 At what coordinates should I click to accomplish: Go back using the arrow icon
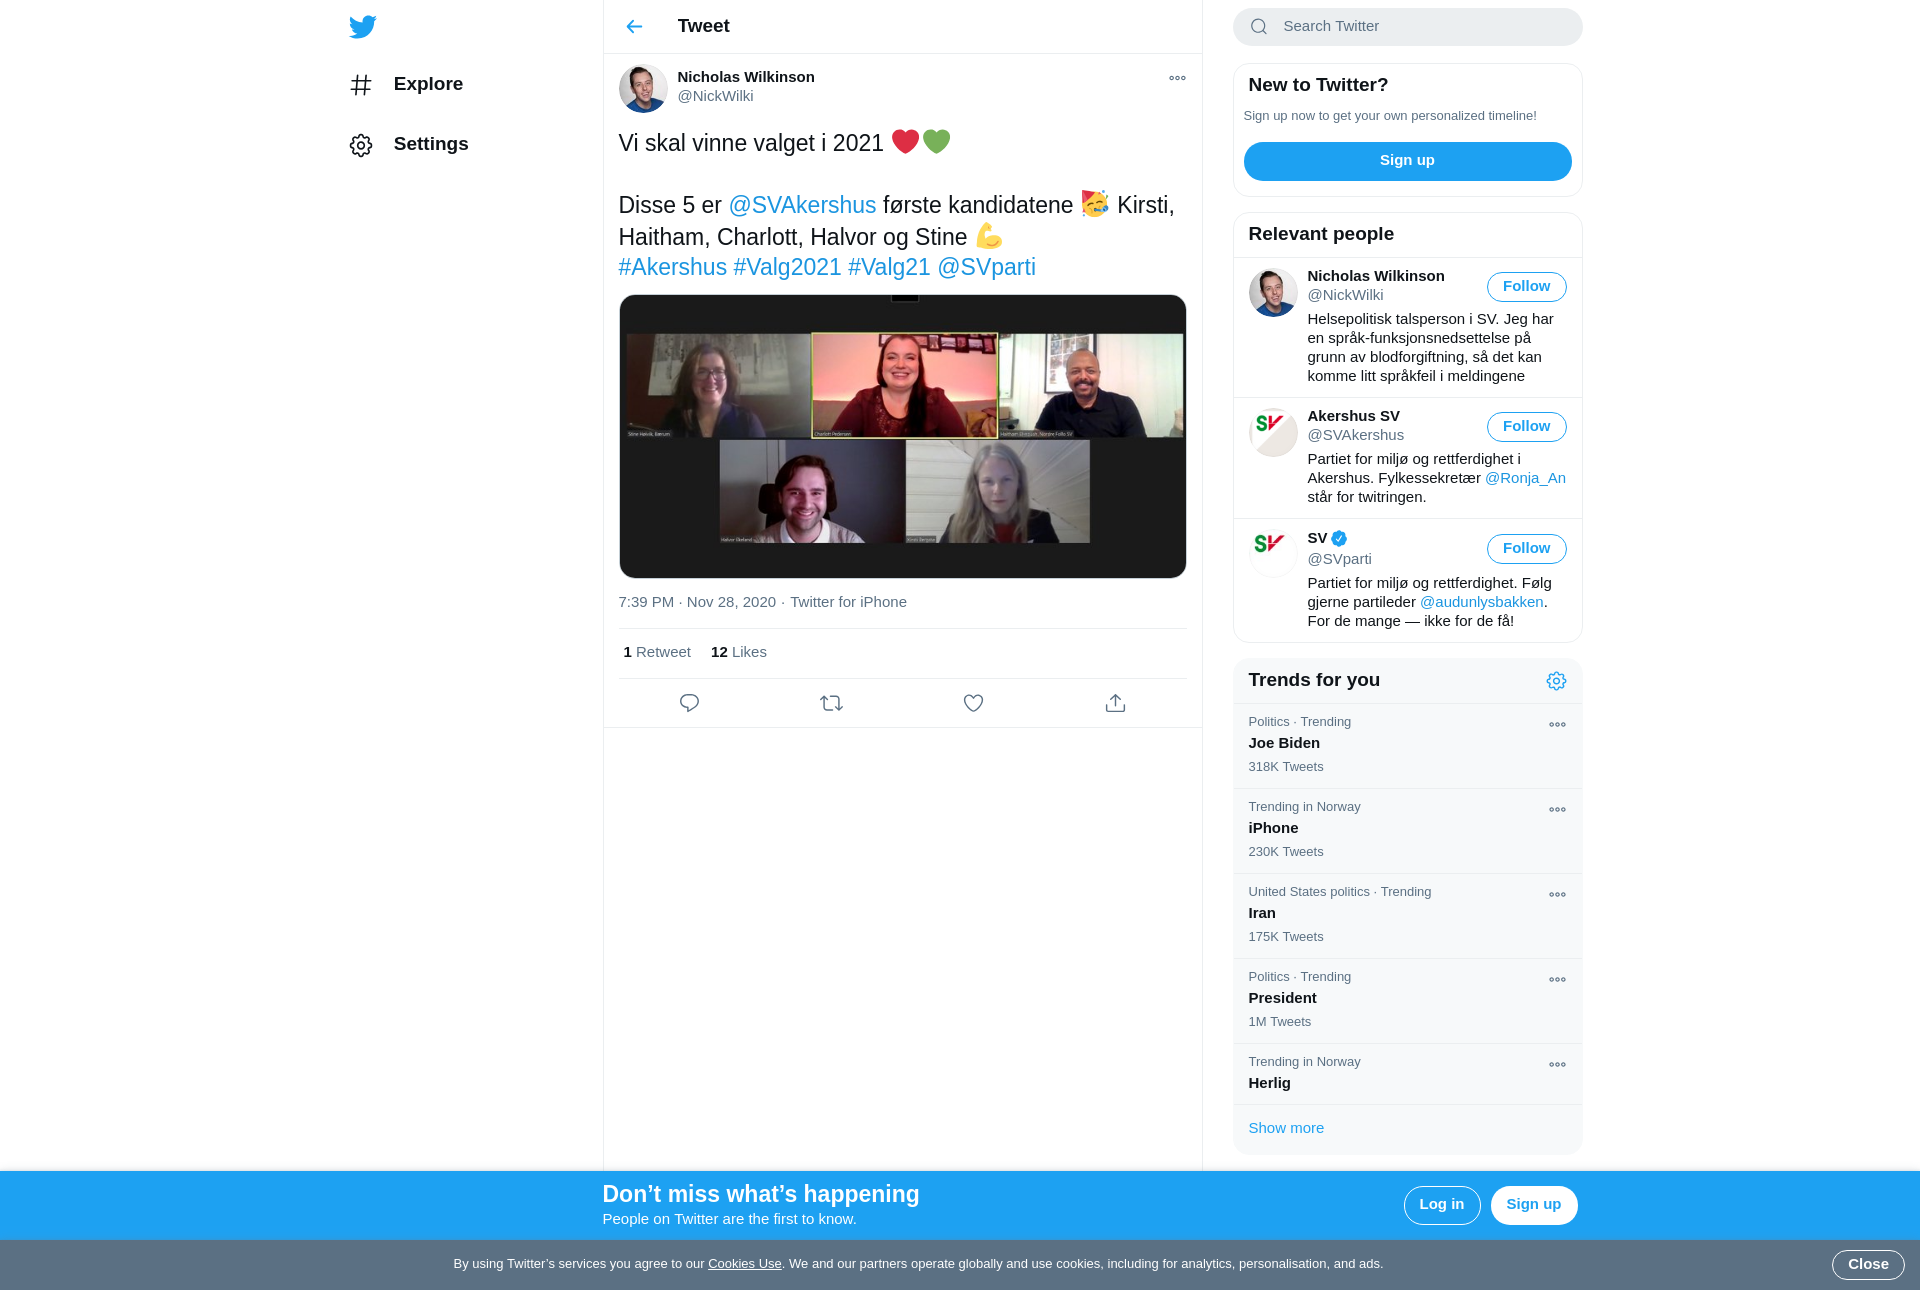pos(634,27)
